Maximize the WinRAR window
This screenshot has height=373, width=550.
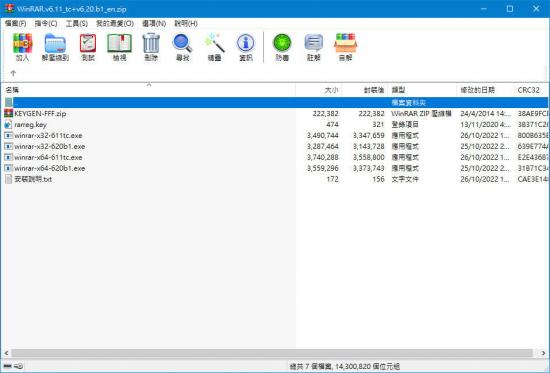click(x=510, y=9)
